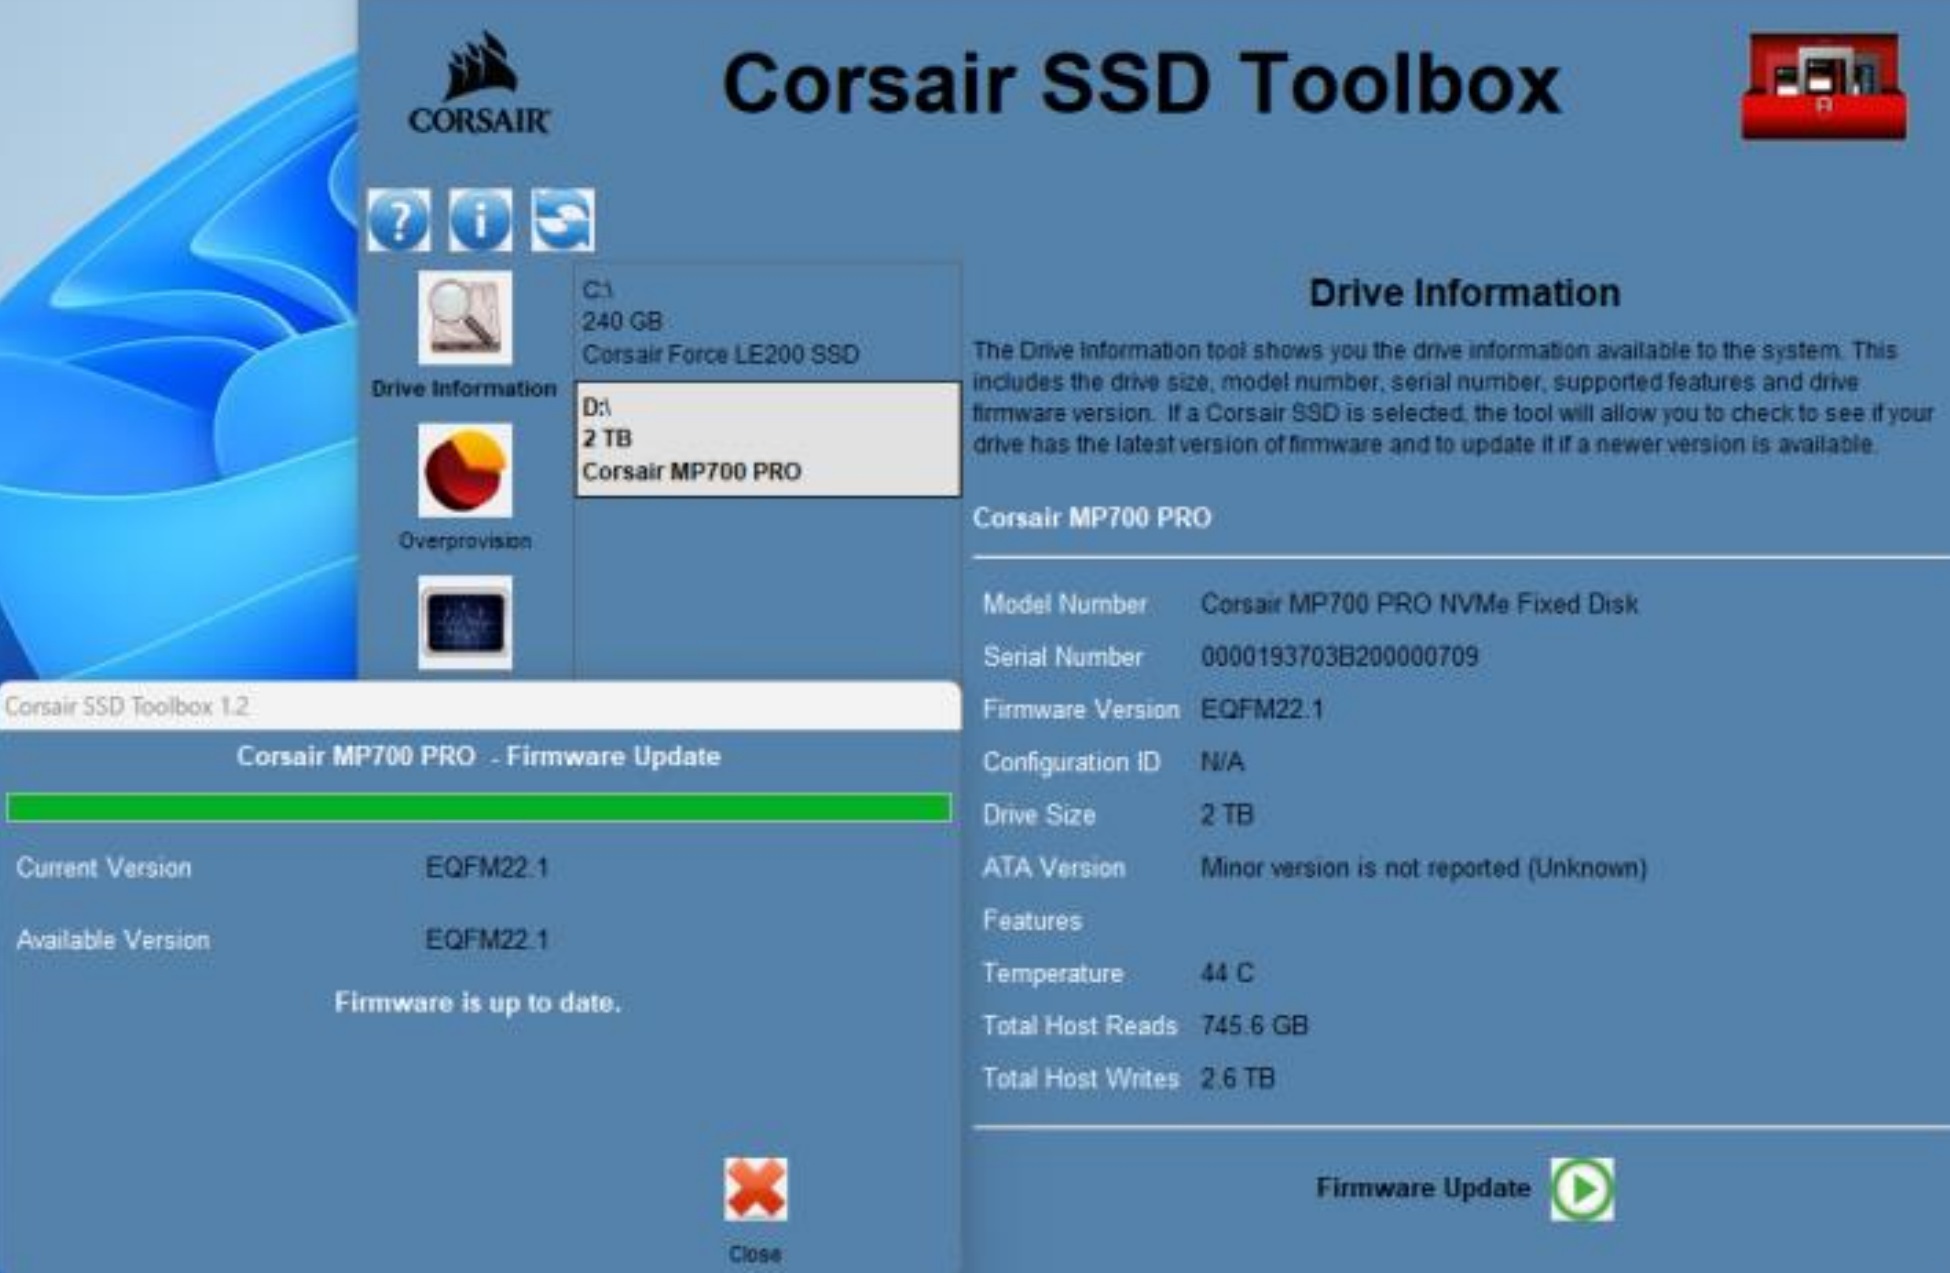Click Total Host Writes value 2.6 TB

point(1237,1079)
